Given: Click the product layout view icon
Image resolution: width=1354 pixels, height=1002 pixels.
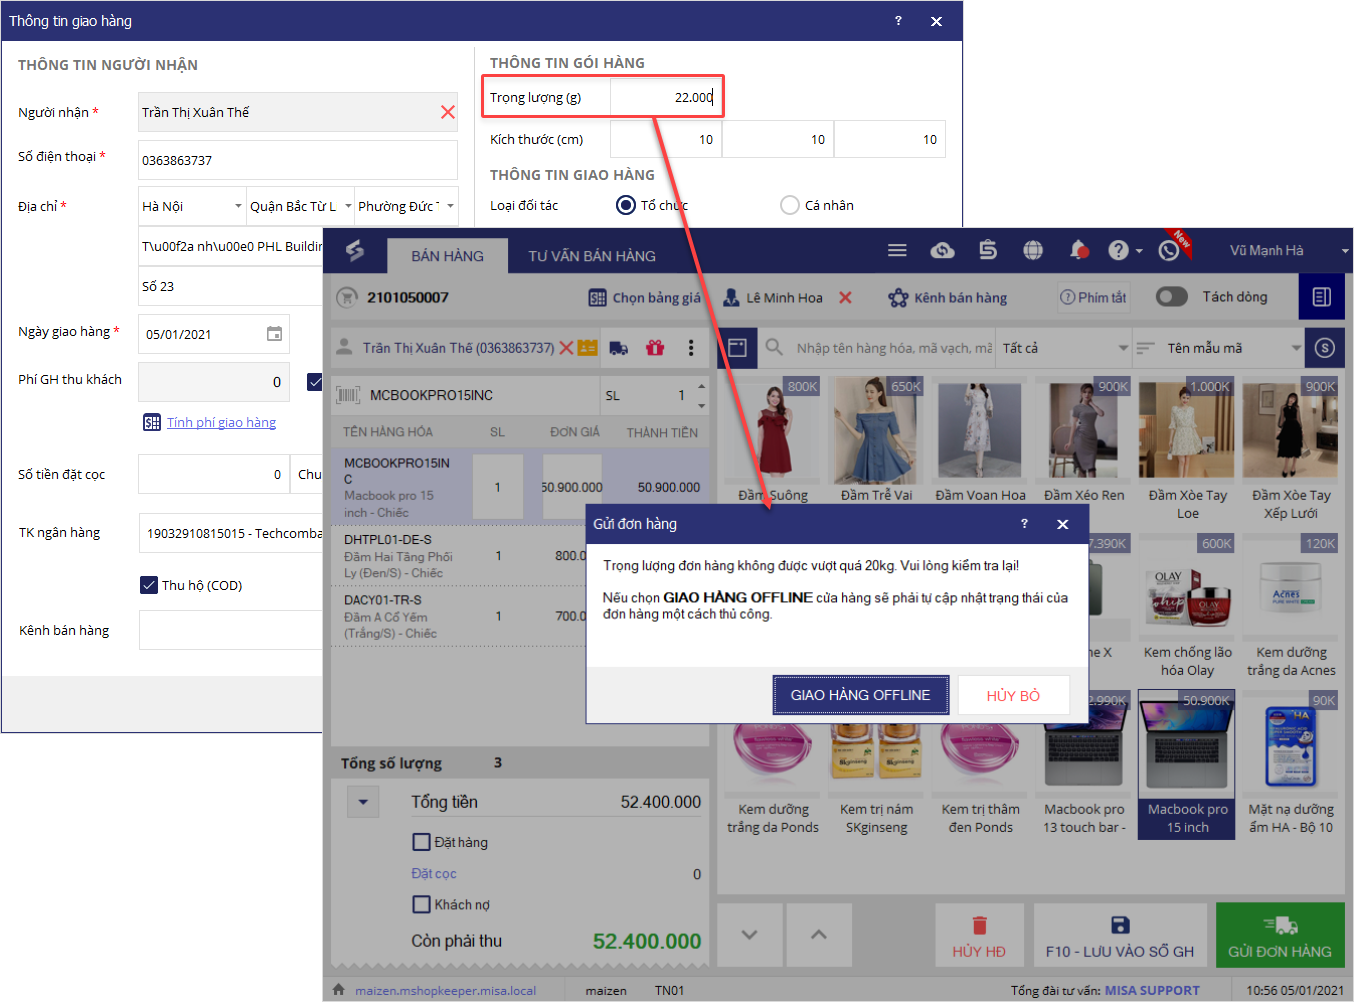Looking at the screenshot, I should pyautogui.click(x=737, y=348).
